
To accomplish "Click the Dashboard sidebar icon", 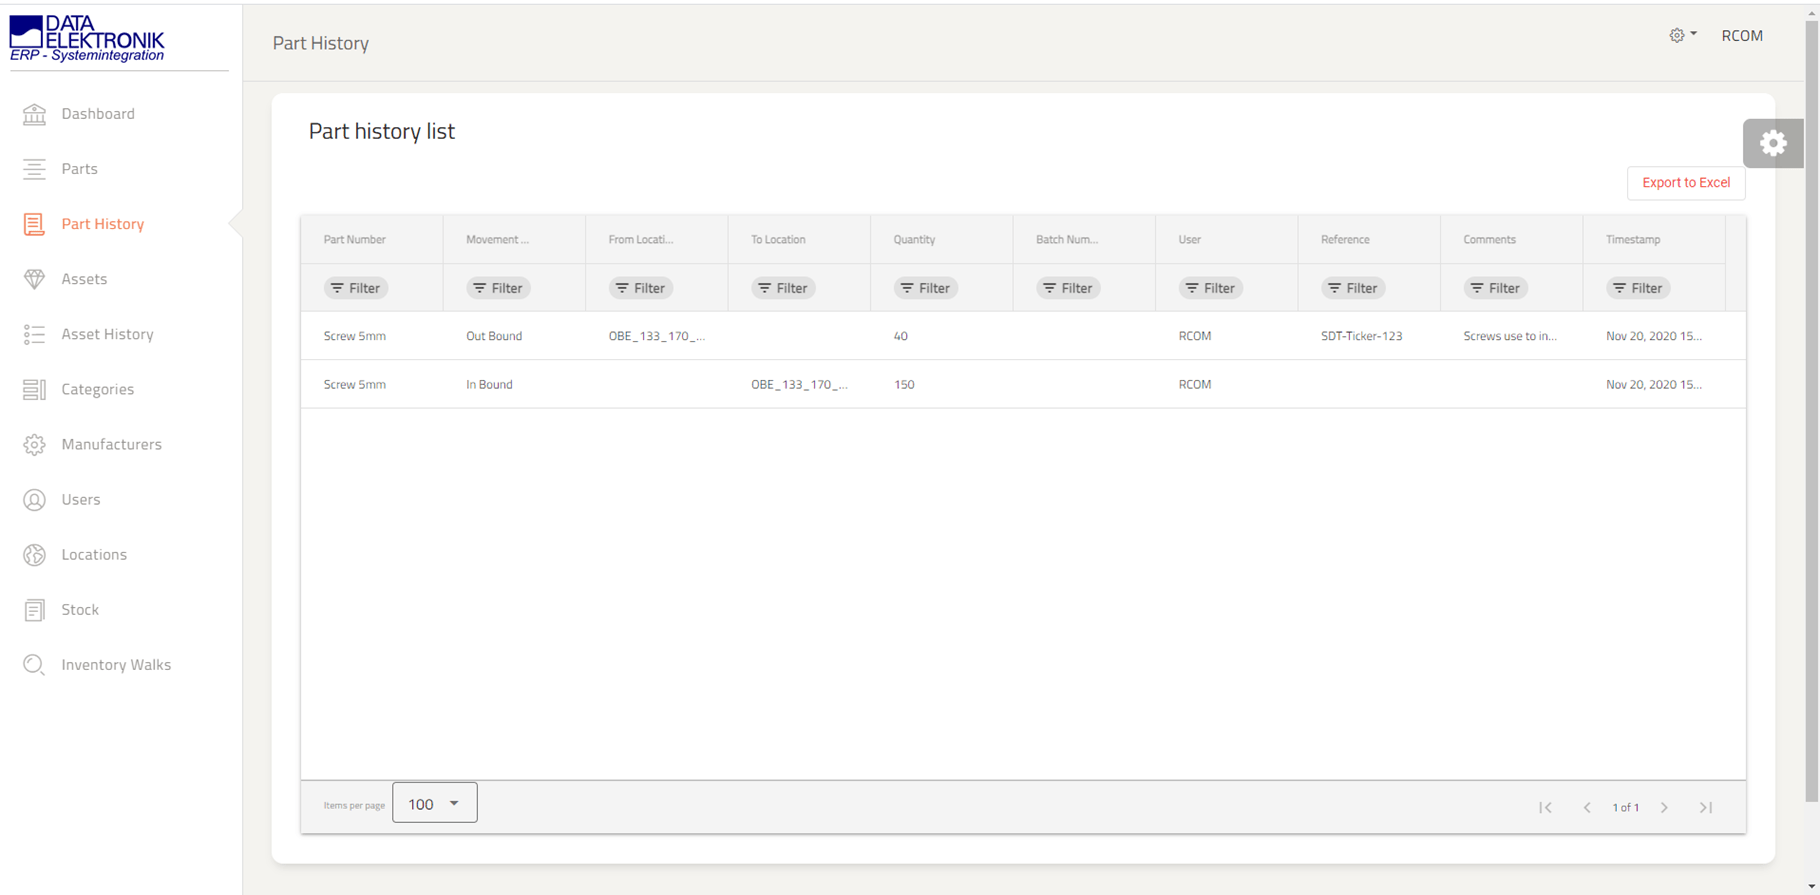I will point(34,114).
